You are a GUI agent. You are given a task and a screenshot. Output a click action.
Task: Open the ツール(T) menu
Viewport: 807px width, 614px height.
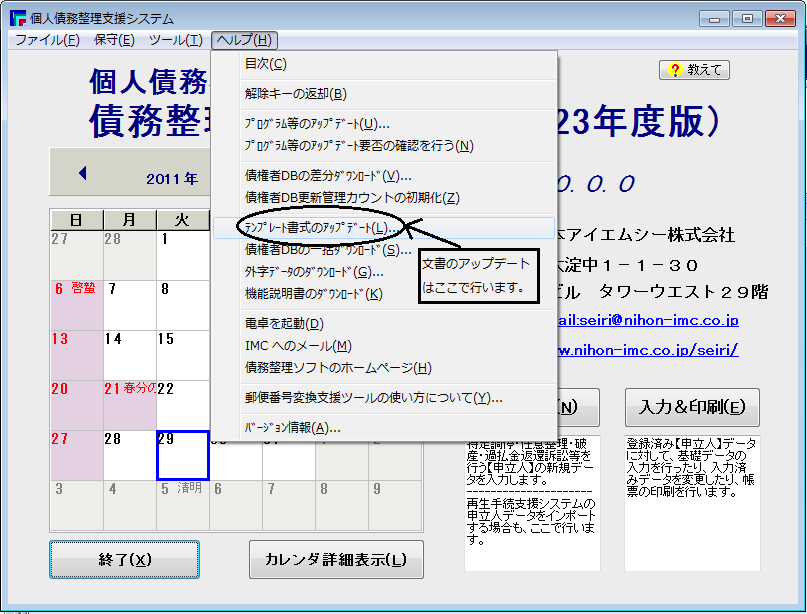(x=175, y=40)
